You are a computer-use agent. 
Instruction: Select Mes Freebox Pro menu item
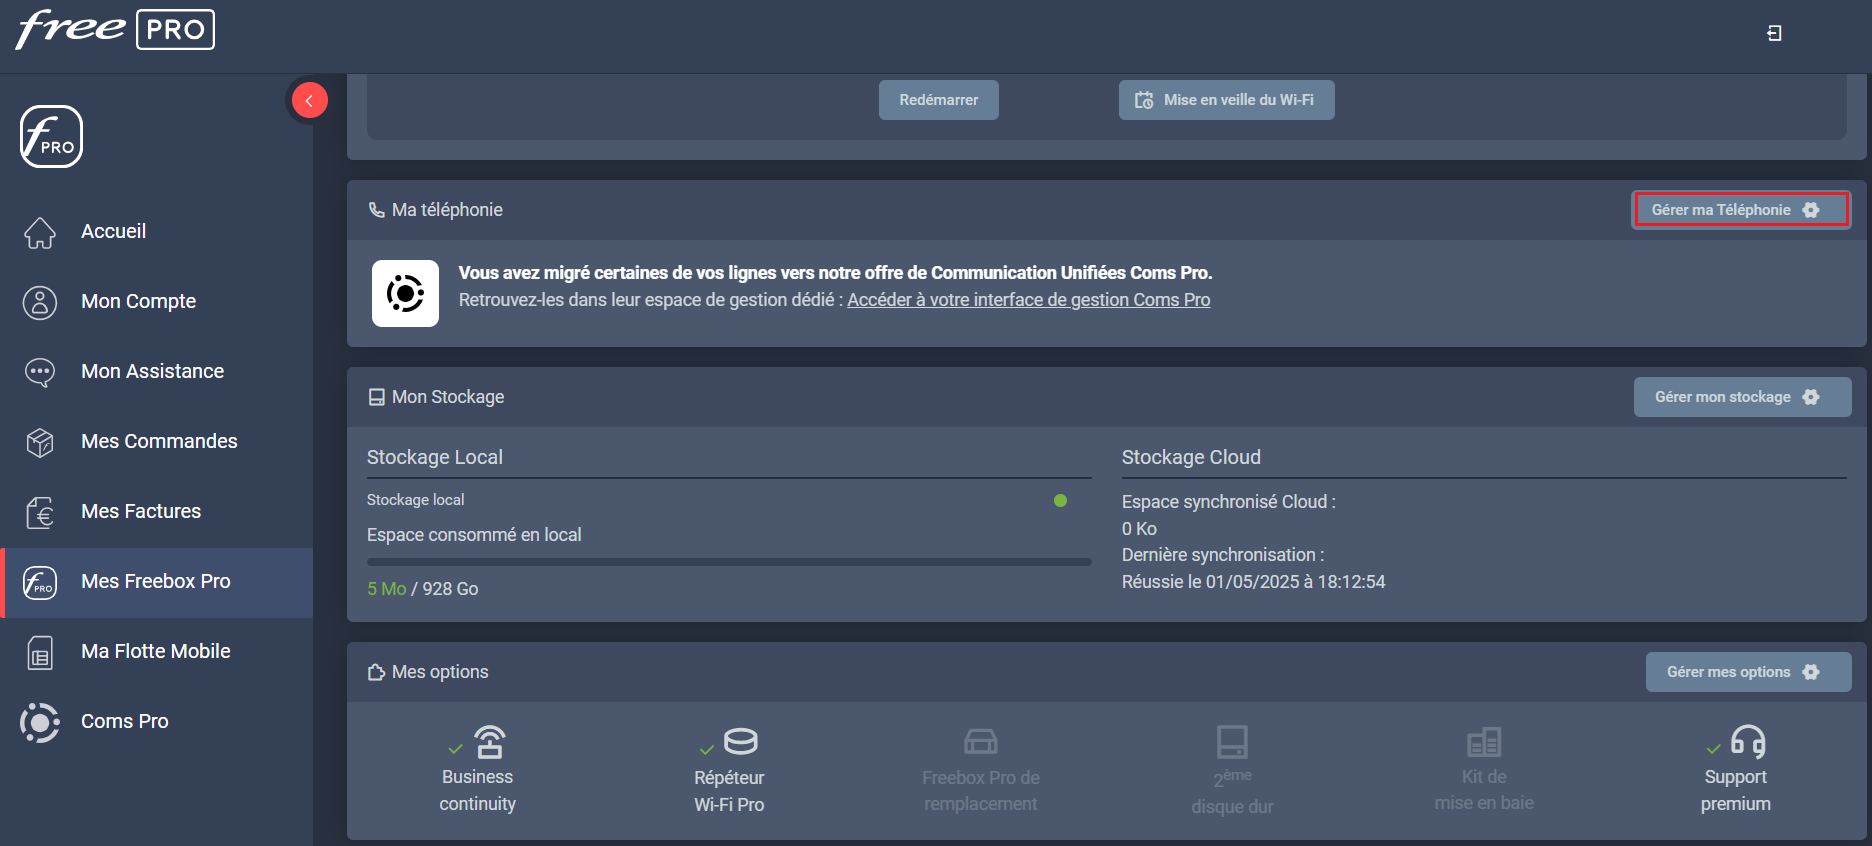pos(155,581)
